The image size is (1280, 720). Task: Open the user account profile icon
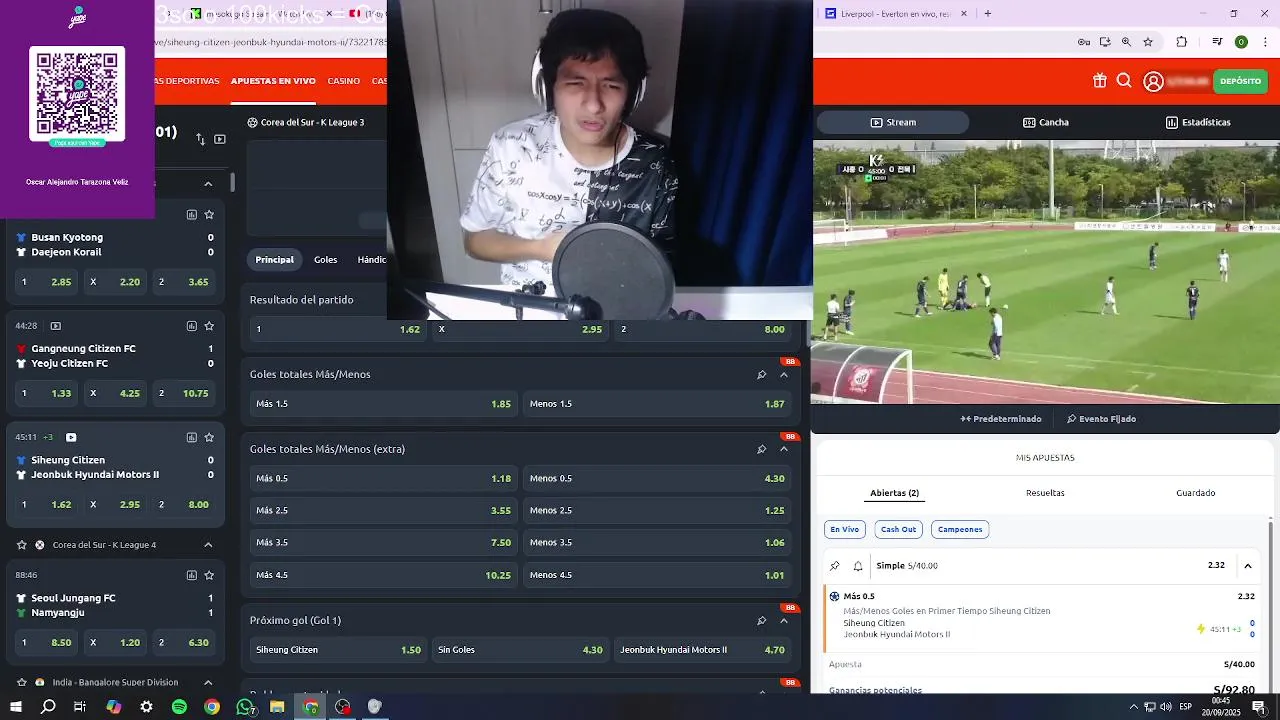click(1153, 82)
